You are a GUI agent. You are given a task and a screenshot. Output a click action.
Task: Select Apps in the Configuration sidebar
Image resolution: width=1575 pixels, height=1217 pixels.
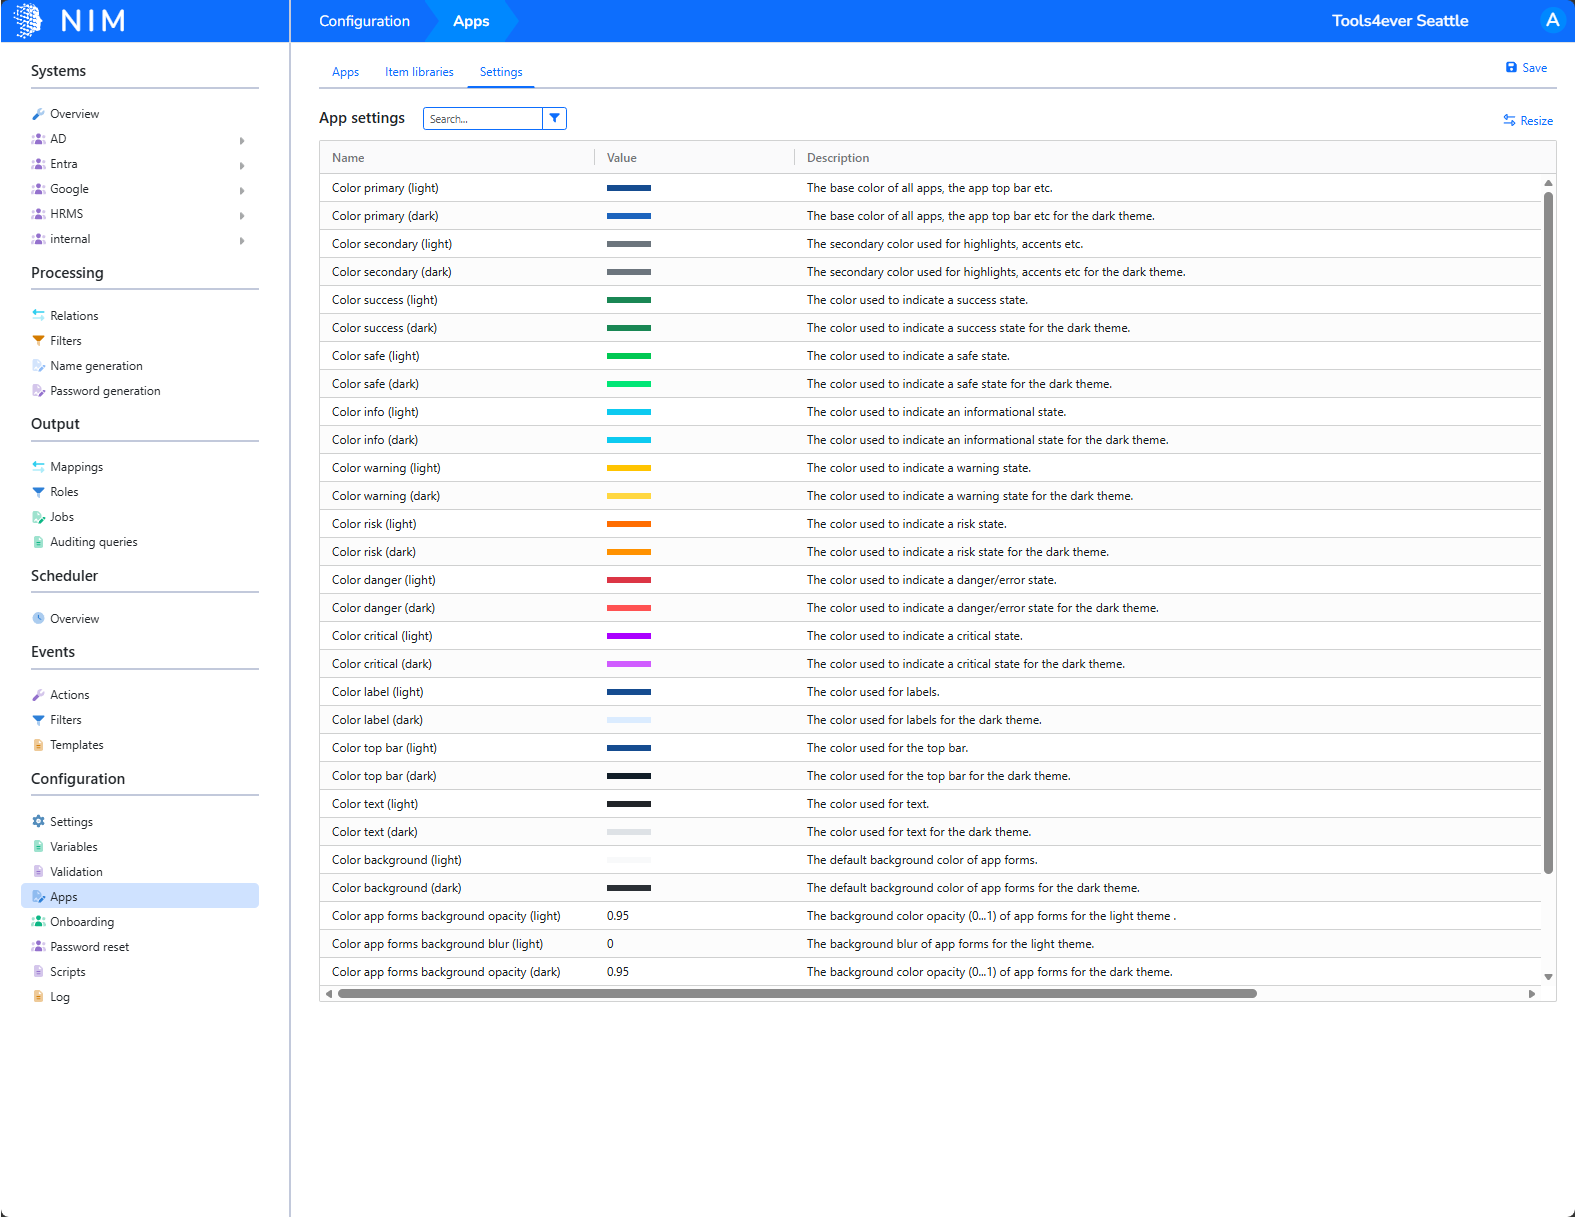tap(140, 896)
